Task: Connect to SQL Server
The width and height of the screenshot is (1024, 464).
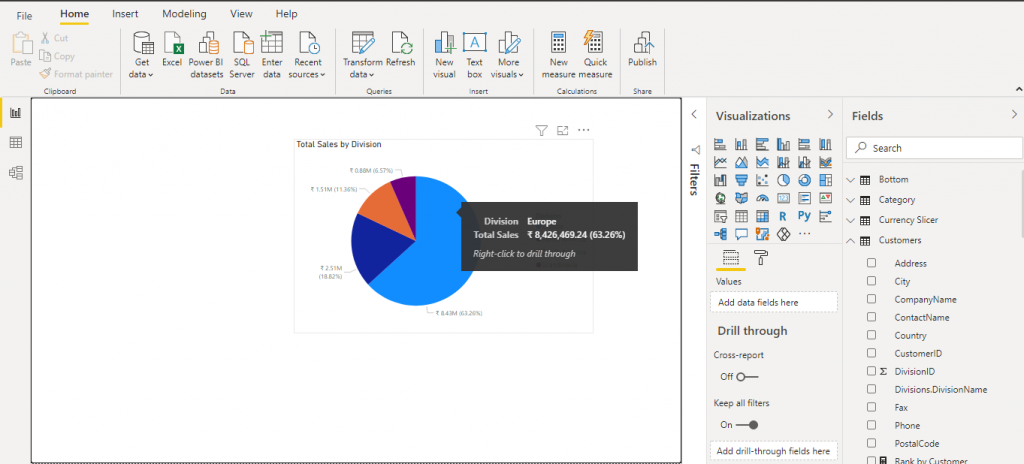Action: pos(242,55)
